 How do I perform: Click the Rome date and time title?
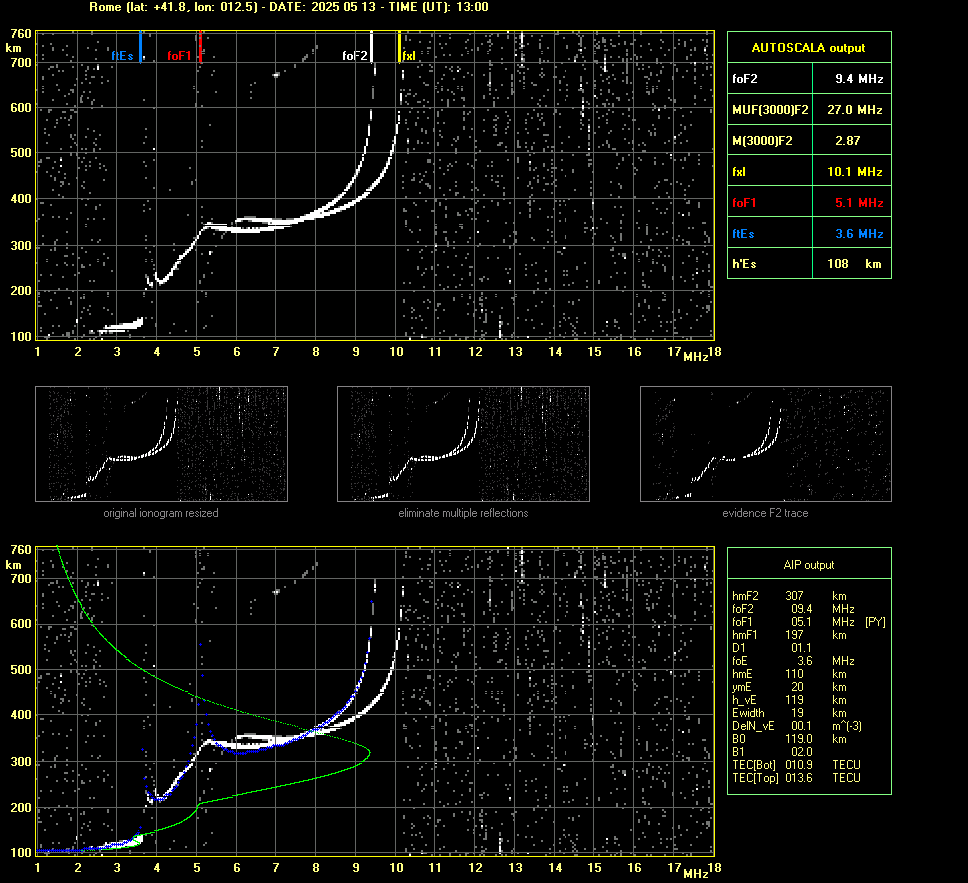(x=289, y=7)
